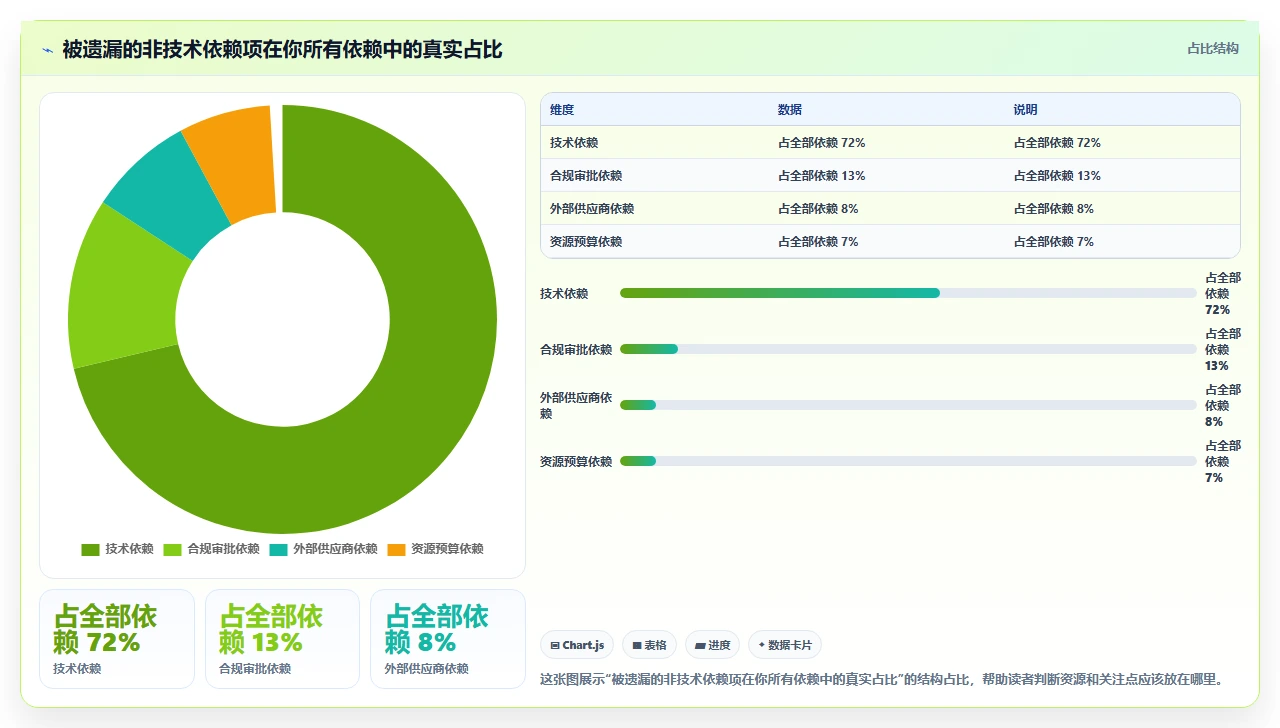Click the Chart.js tag chip
This screenshot has width=1280, height=728.
click(578, 645)
